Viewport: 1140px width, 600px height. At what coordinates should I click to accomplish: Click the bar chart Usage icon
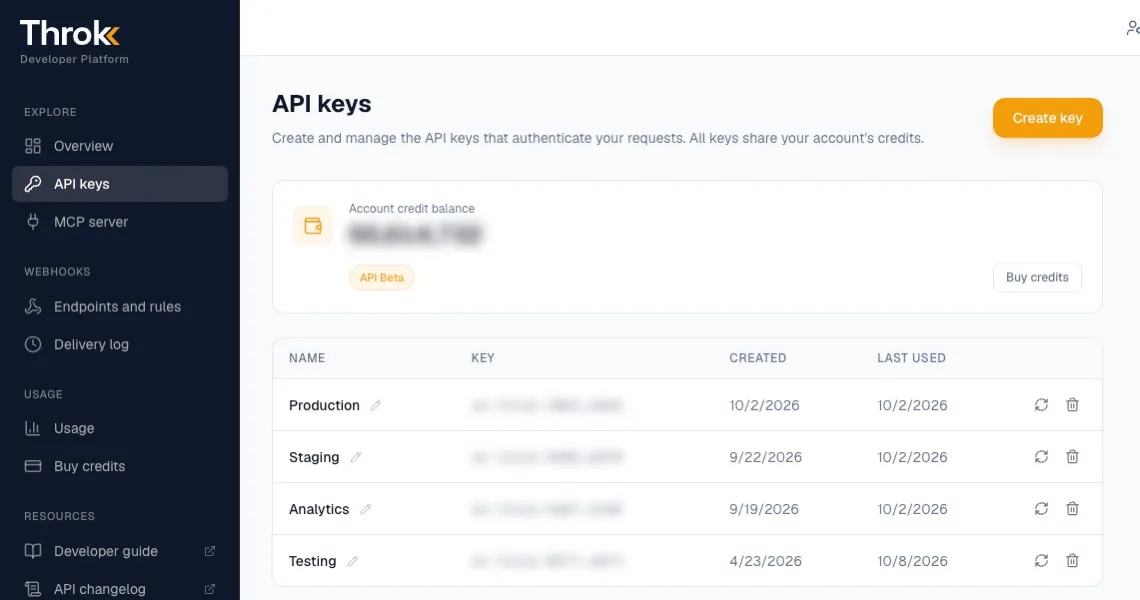tap(33, 428)
